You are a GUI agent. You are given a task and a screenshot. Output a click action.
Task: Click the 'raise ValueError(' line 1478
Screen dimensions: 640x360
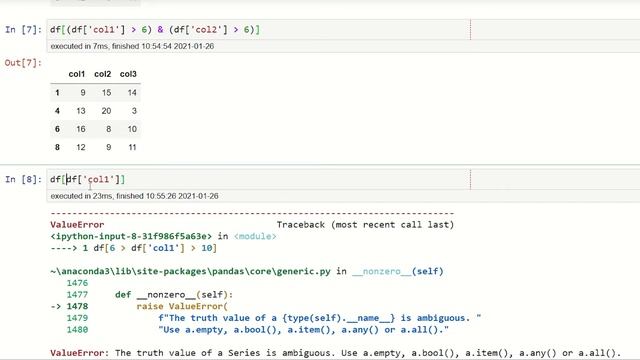(x=182, y=306)
